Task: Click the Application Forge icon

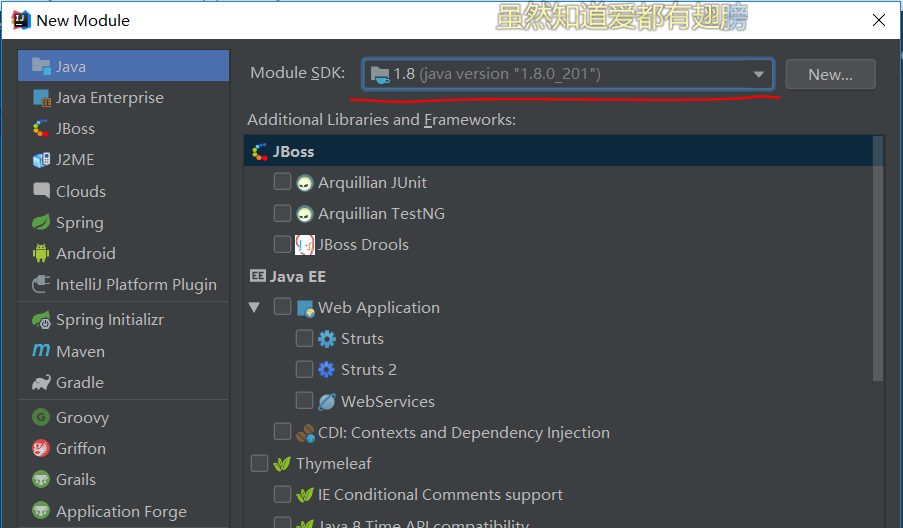Action: tap(41, 511)
